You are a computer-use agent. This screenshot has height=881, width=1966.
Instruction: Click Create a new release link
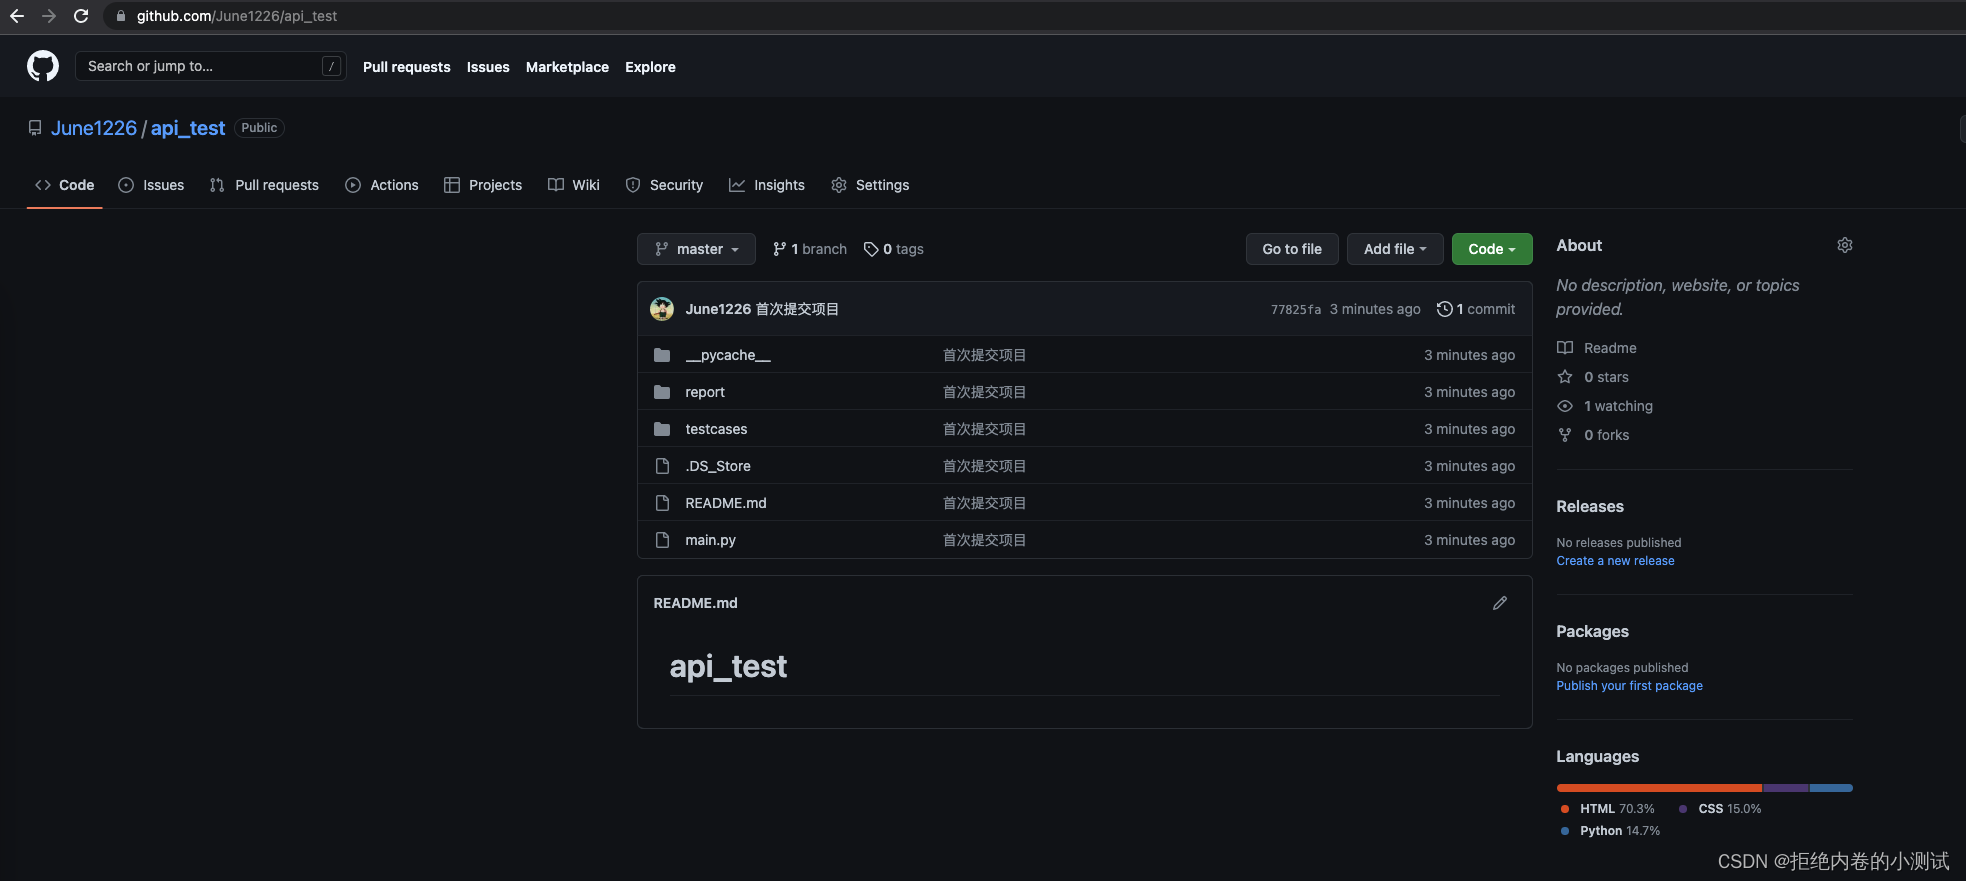(x=1615, y=561)
